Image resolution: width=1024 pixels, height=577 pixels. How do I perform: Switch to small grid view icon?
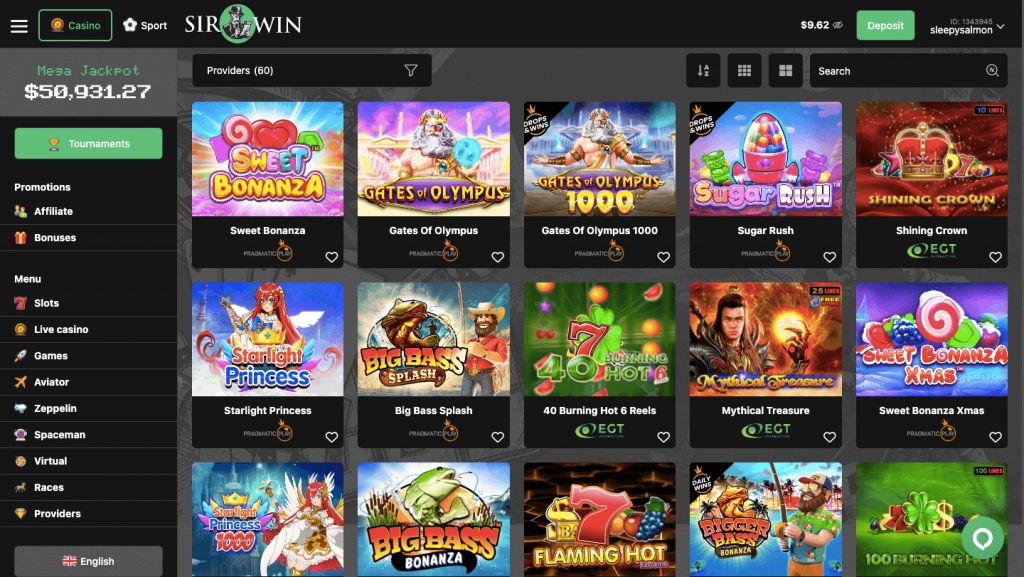coord(744,70)
